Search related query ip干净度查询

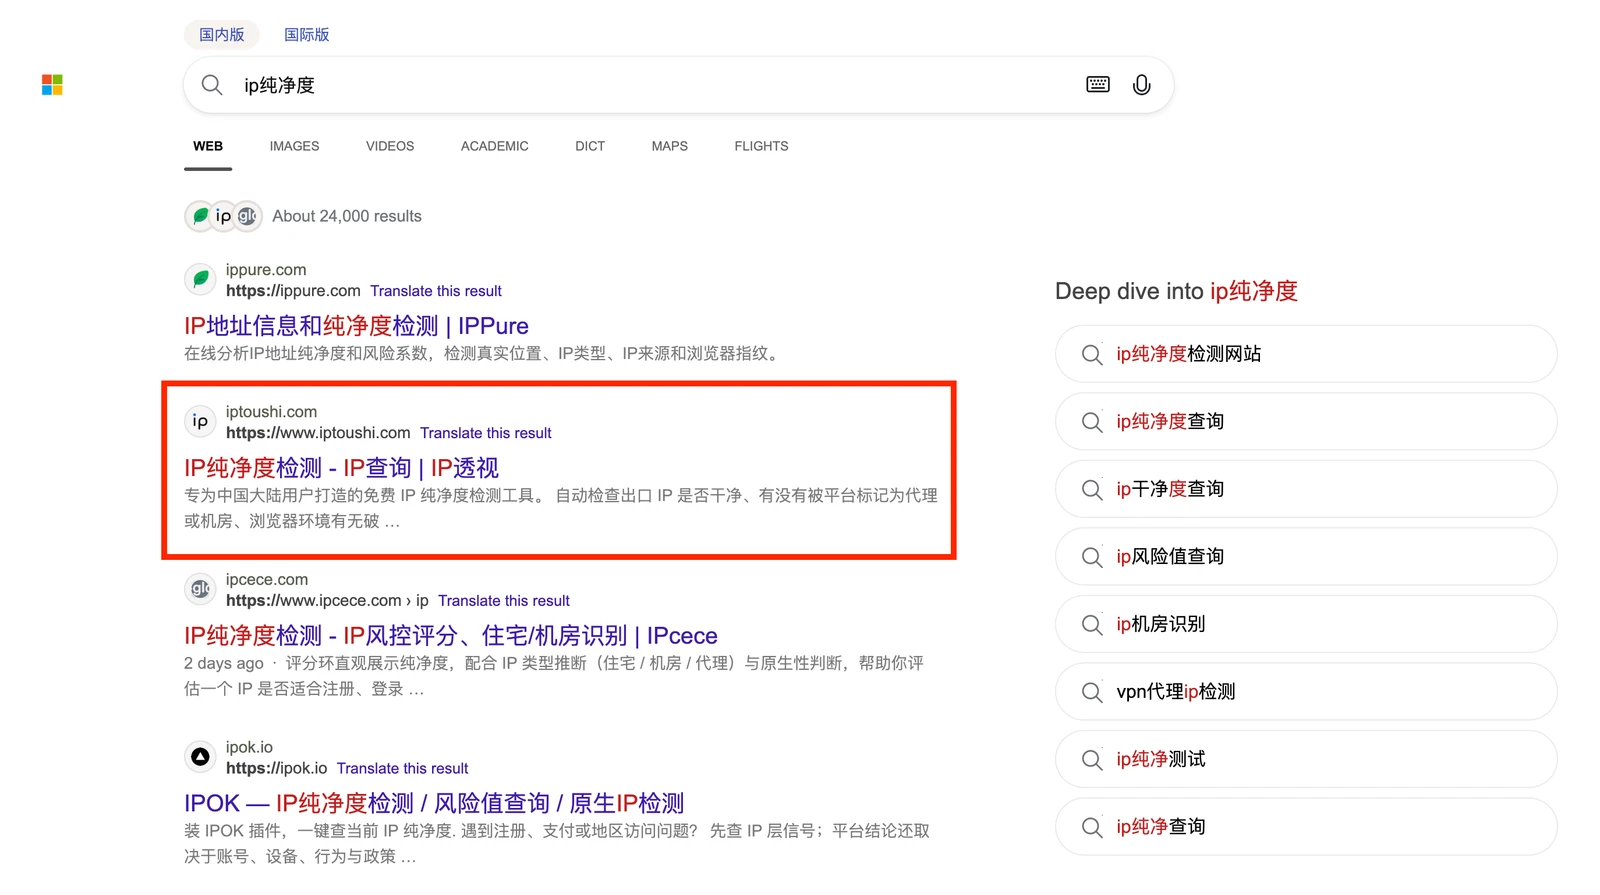(x=1306, y=489)
